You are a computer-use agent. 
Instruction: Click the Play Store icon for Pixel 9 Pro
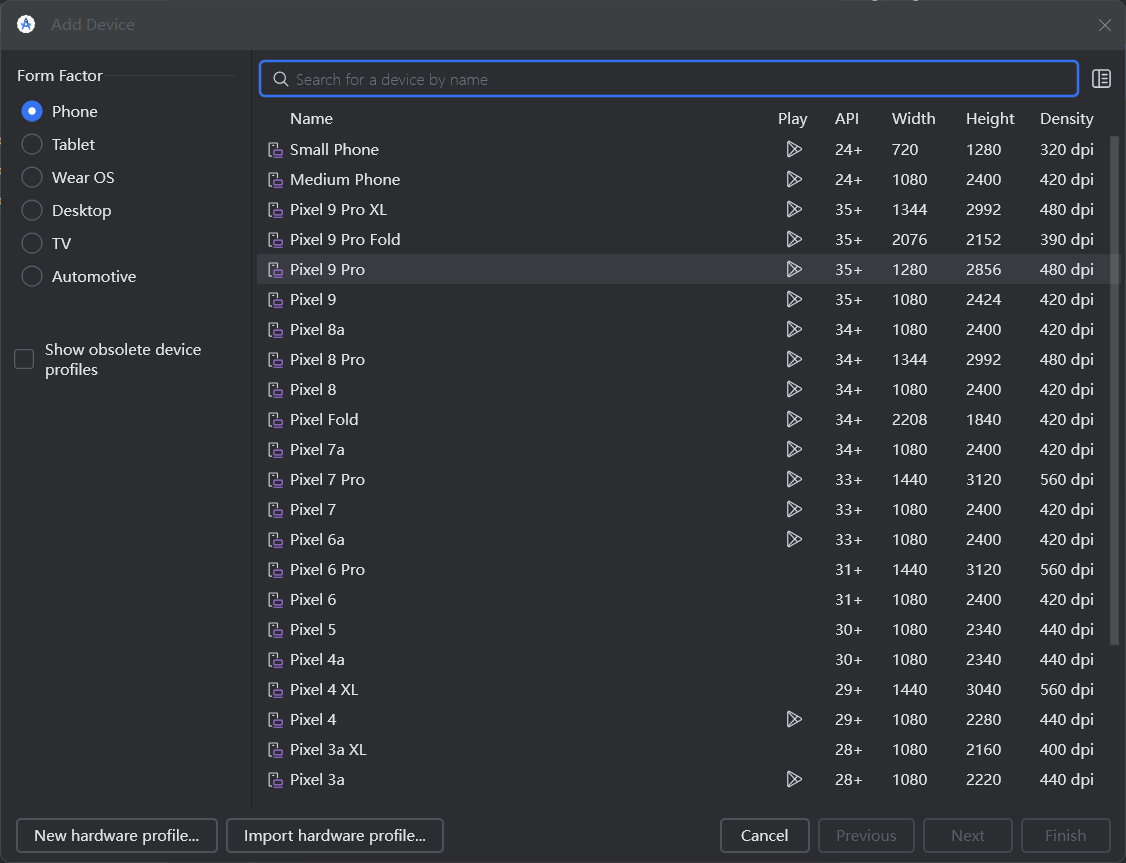pyautogui.click(x=794, y=269)
